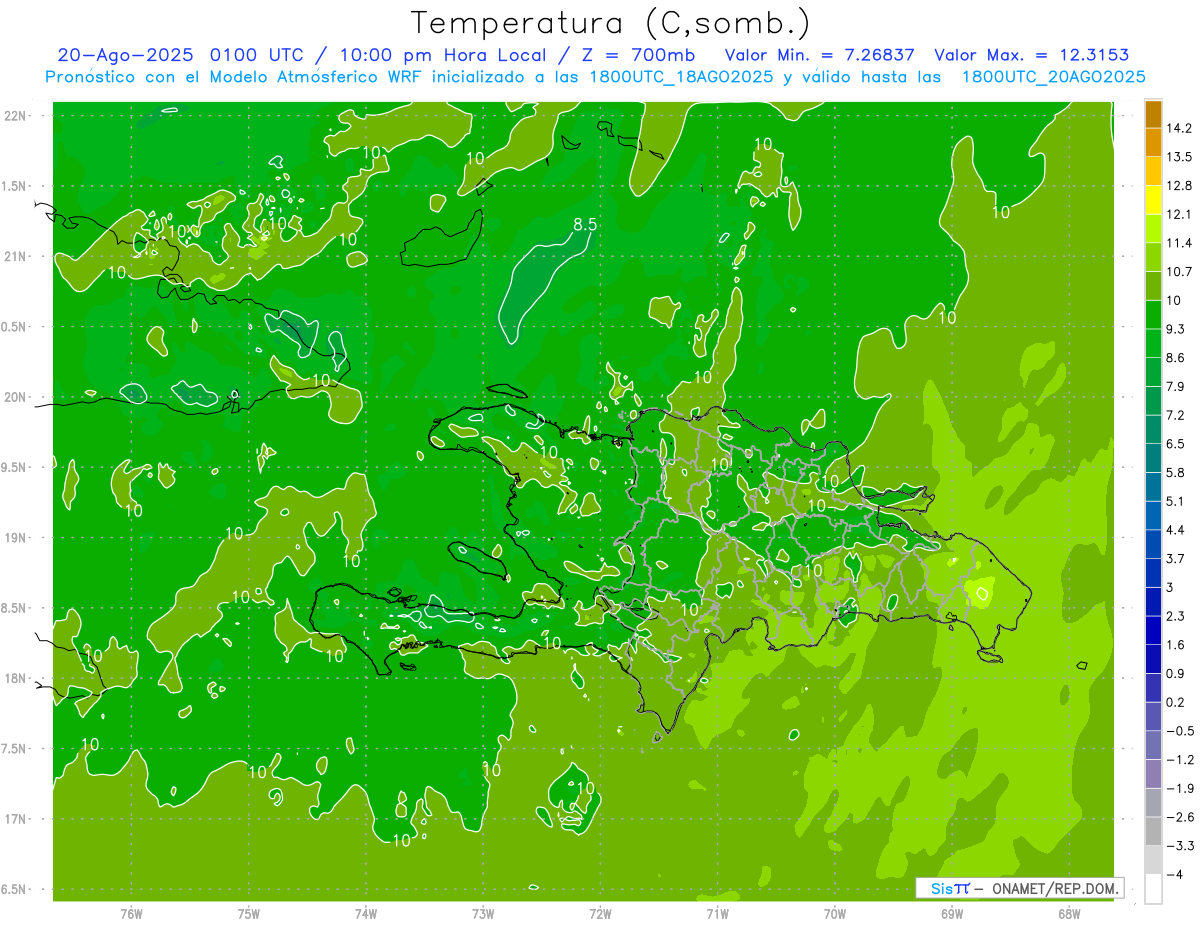The height and width of the screenshot is (927, 1200).
Task: Click the '14.2' color scale label
Action: tap(1180, 128)
